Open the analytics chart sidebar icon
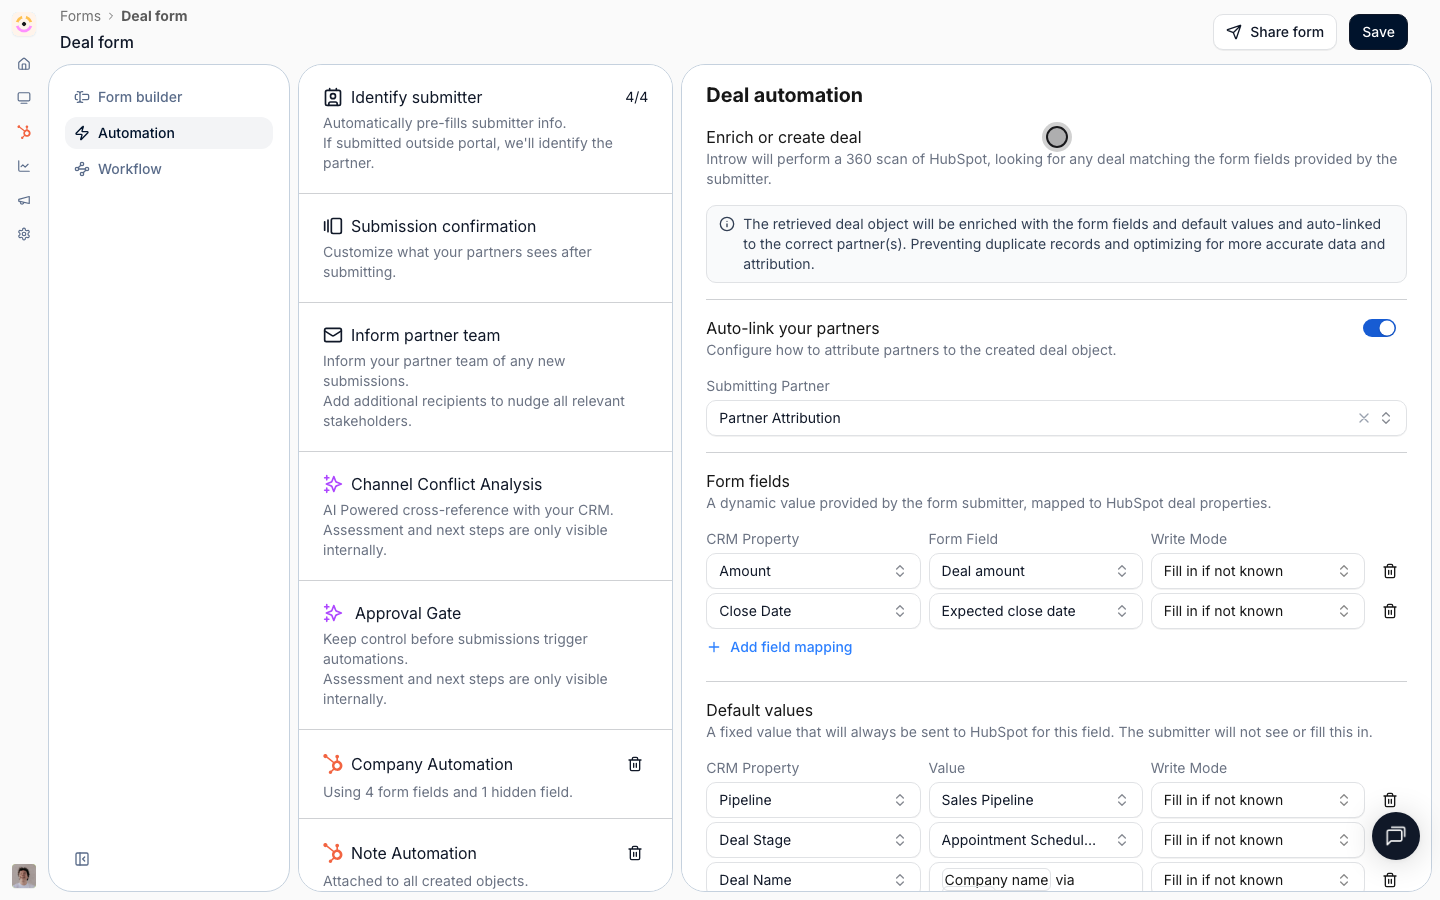Screen dimensions: 1440x900 (x=24, y=166)
